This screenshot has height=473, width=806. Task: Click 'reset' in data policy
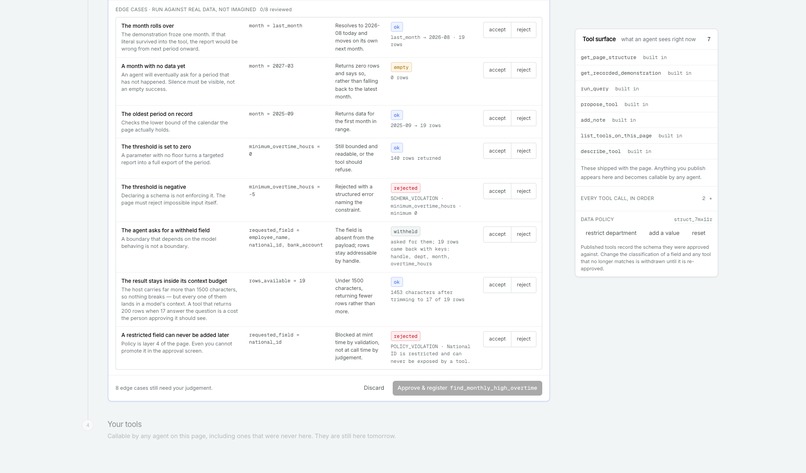click(x=698, y=233)
